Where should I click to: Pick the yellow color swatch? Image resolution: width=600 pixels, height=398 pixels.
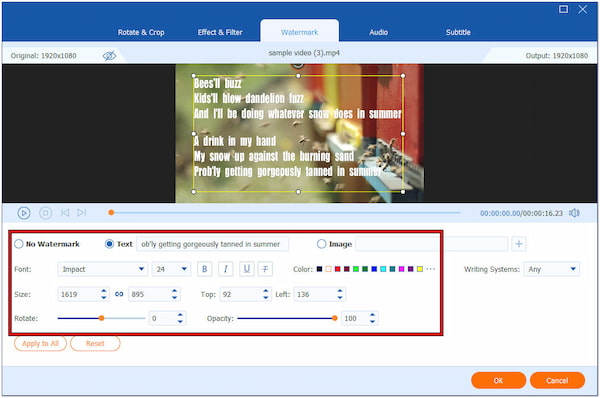(420, 269)
